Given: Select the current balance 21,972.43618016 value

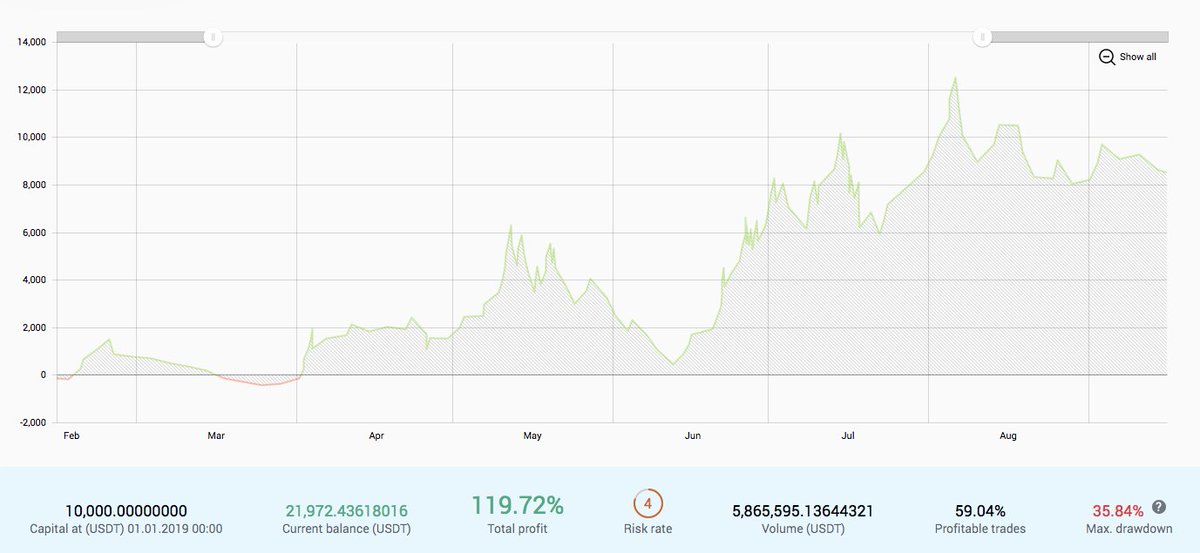Looking at the screenshot, I should pos(346,511).
